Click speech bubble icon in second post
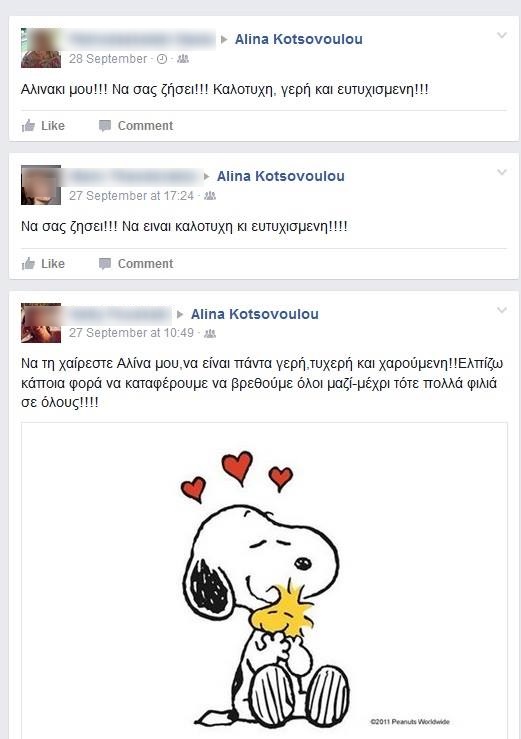Screen dimensions: 521x739 tap(105, 263)
